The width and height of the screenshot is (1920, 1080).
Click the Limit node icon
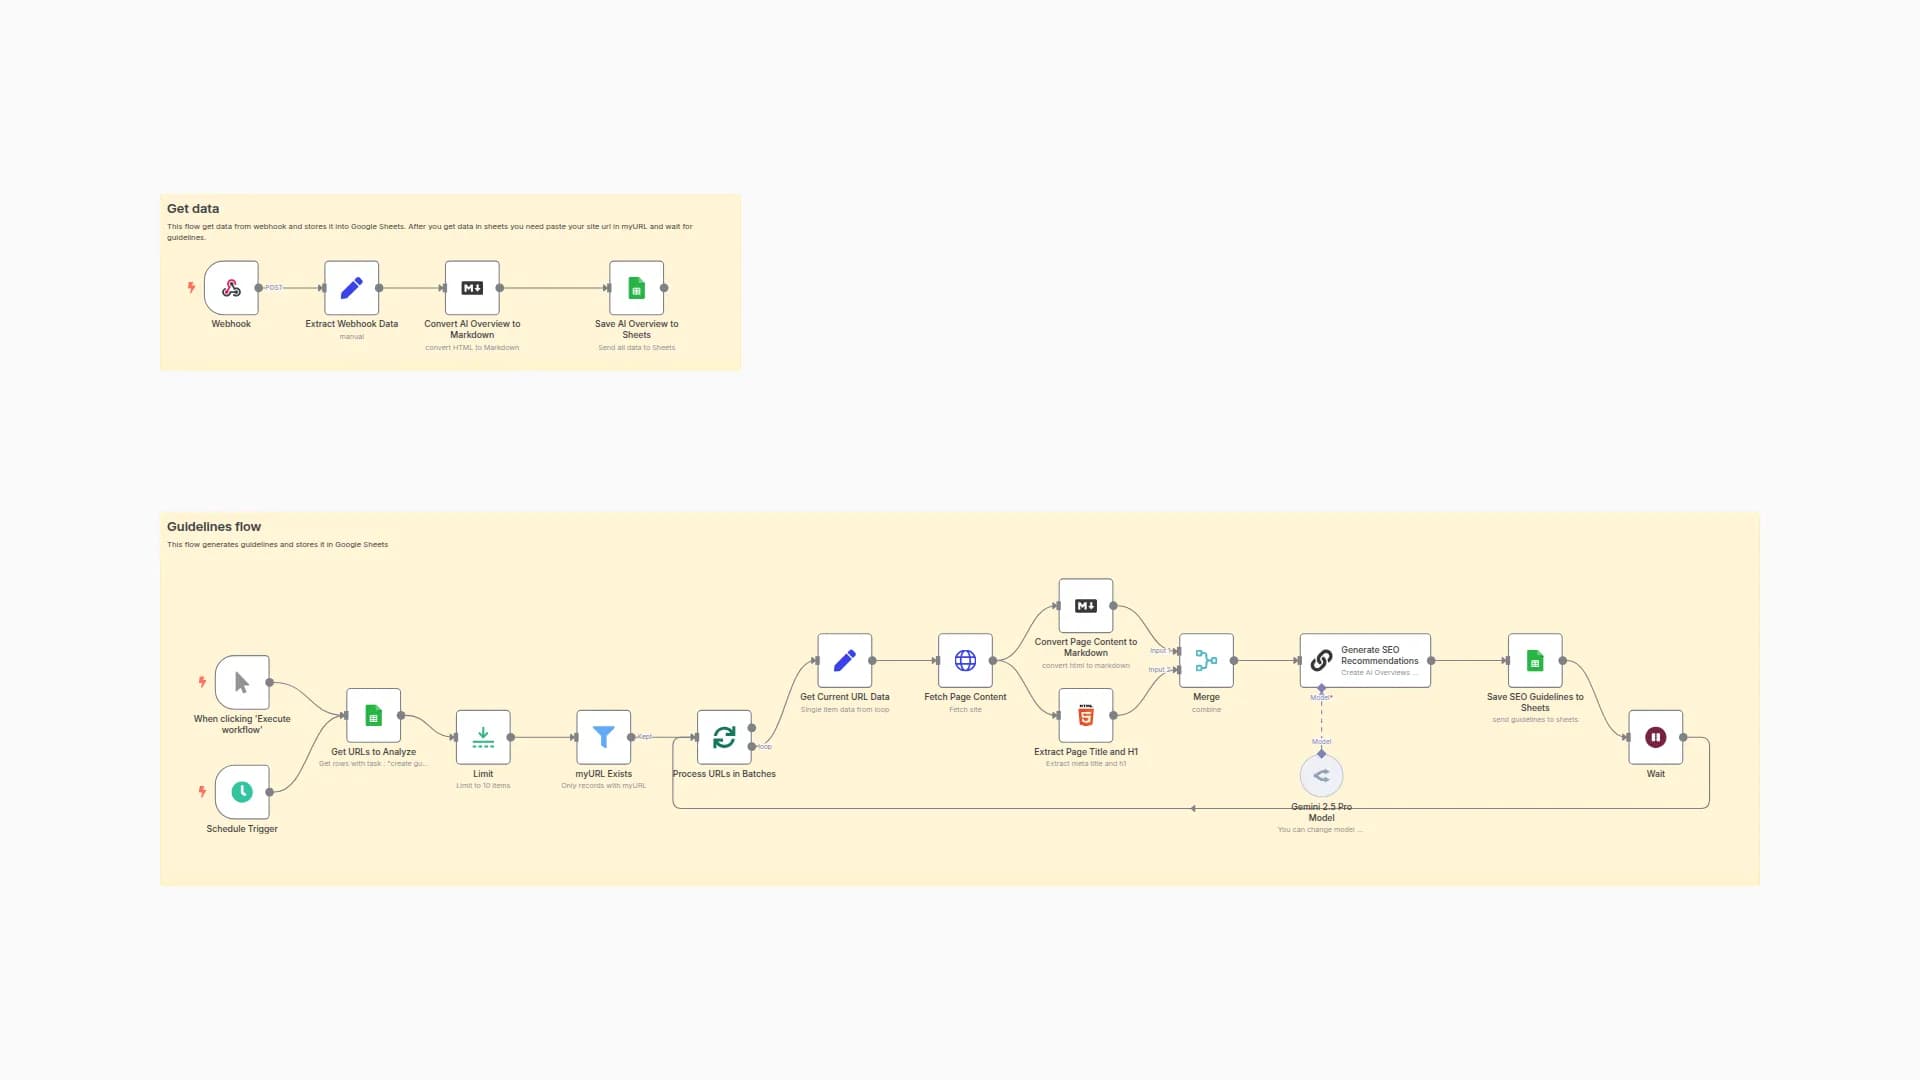coord(483,737)
